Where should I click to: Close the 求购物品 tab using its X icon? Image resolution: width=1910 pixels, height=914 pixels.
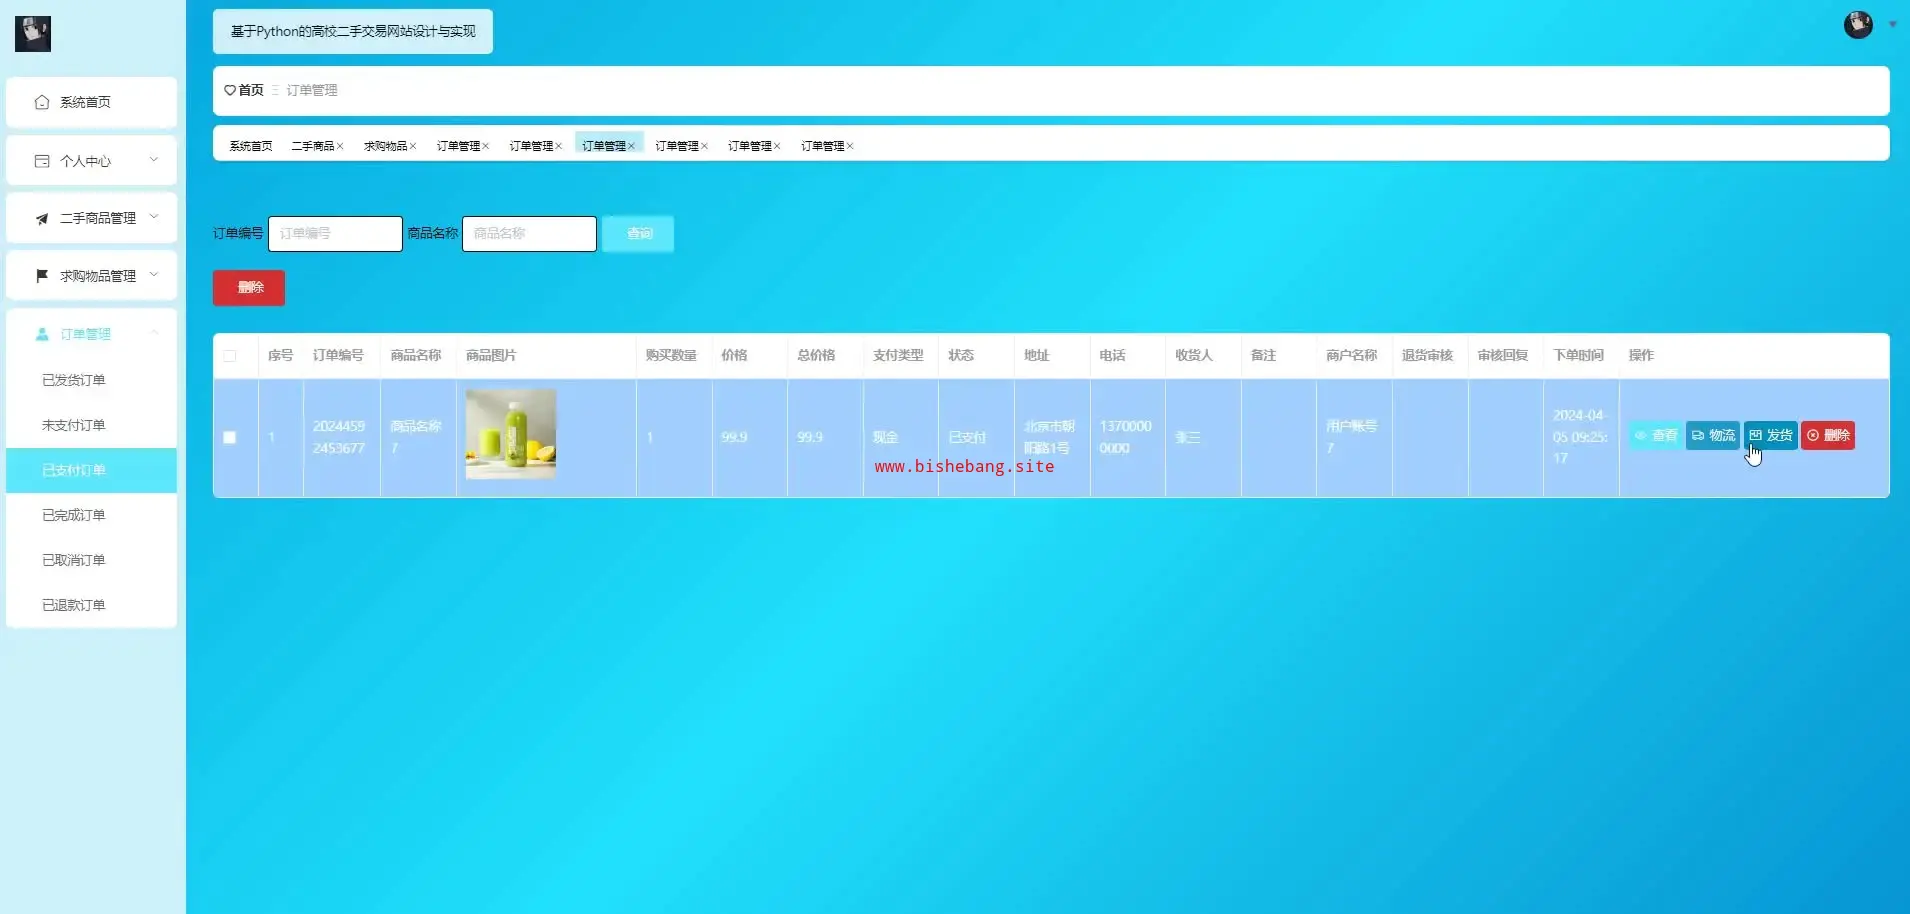[x=413, y=147]
